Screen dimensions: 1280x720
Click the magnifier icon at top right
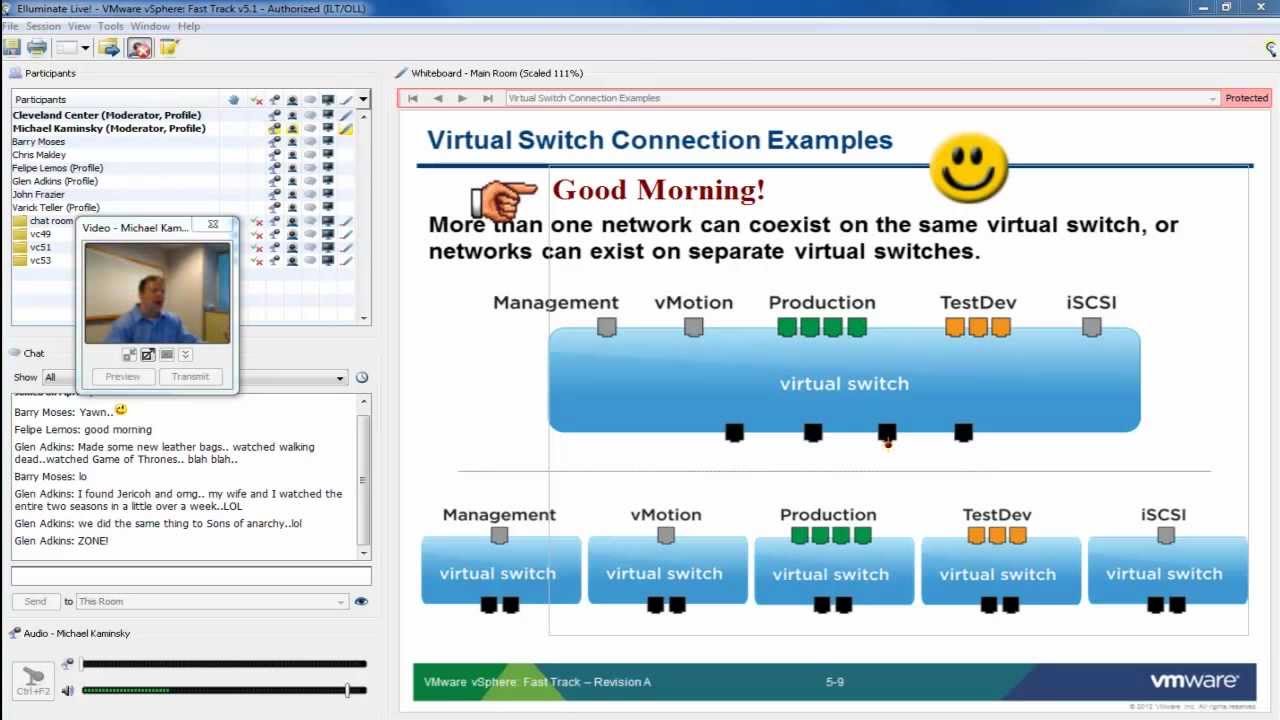click(1271, 49)
